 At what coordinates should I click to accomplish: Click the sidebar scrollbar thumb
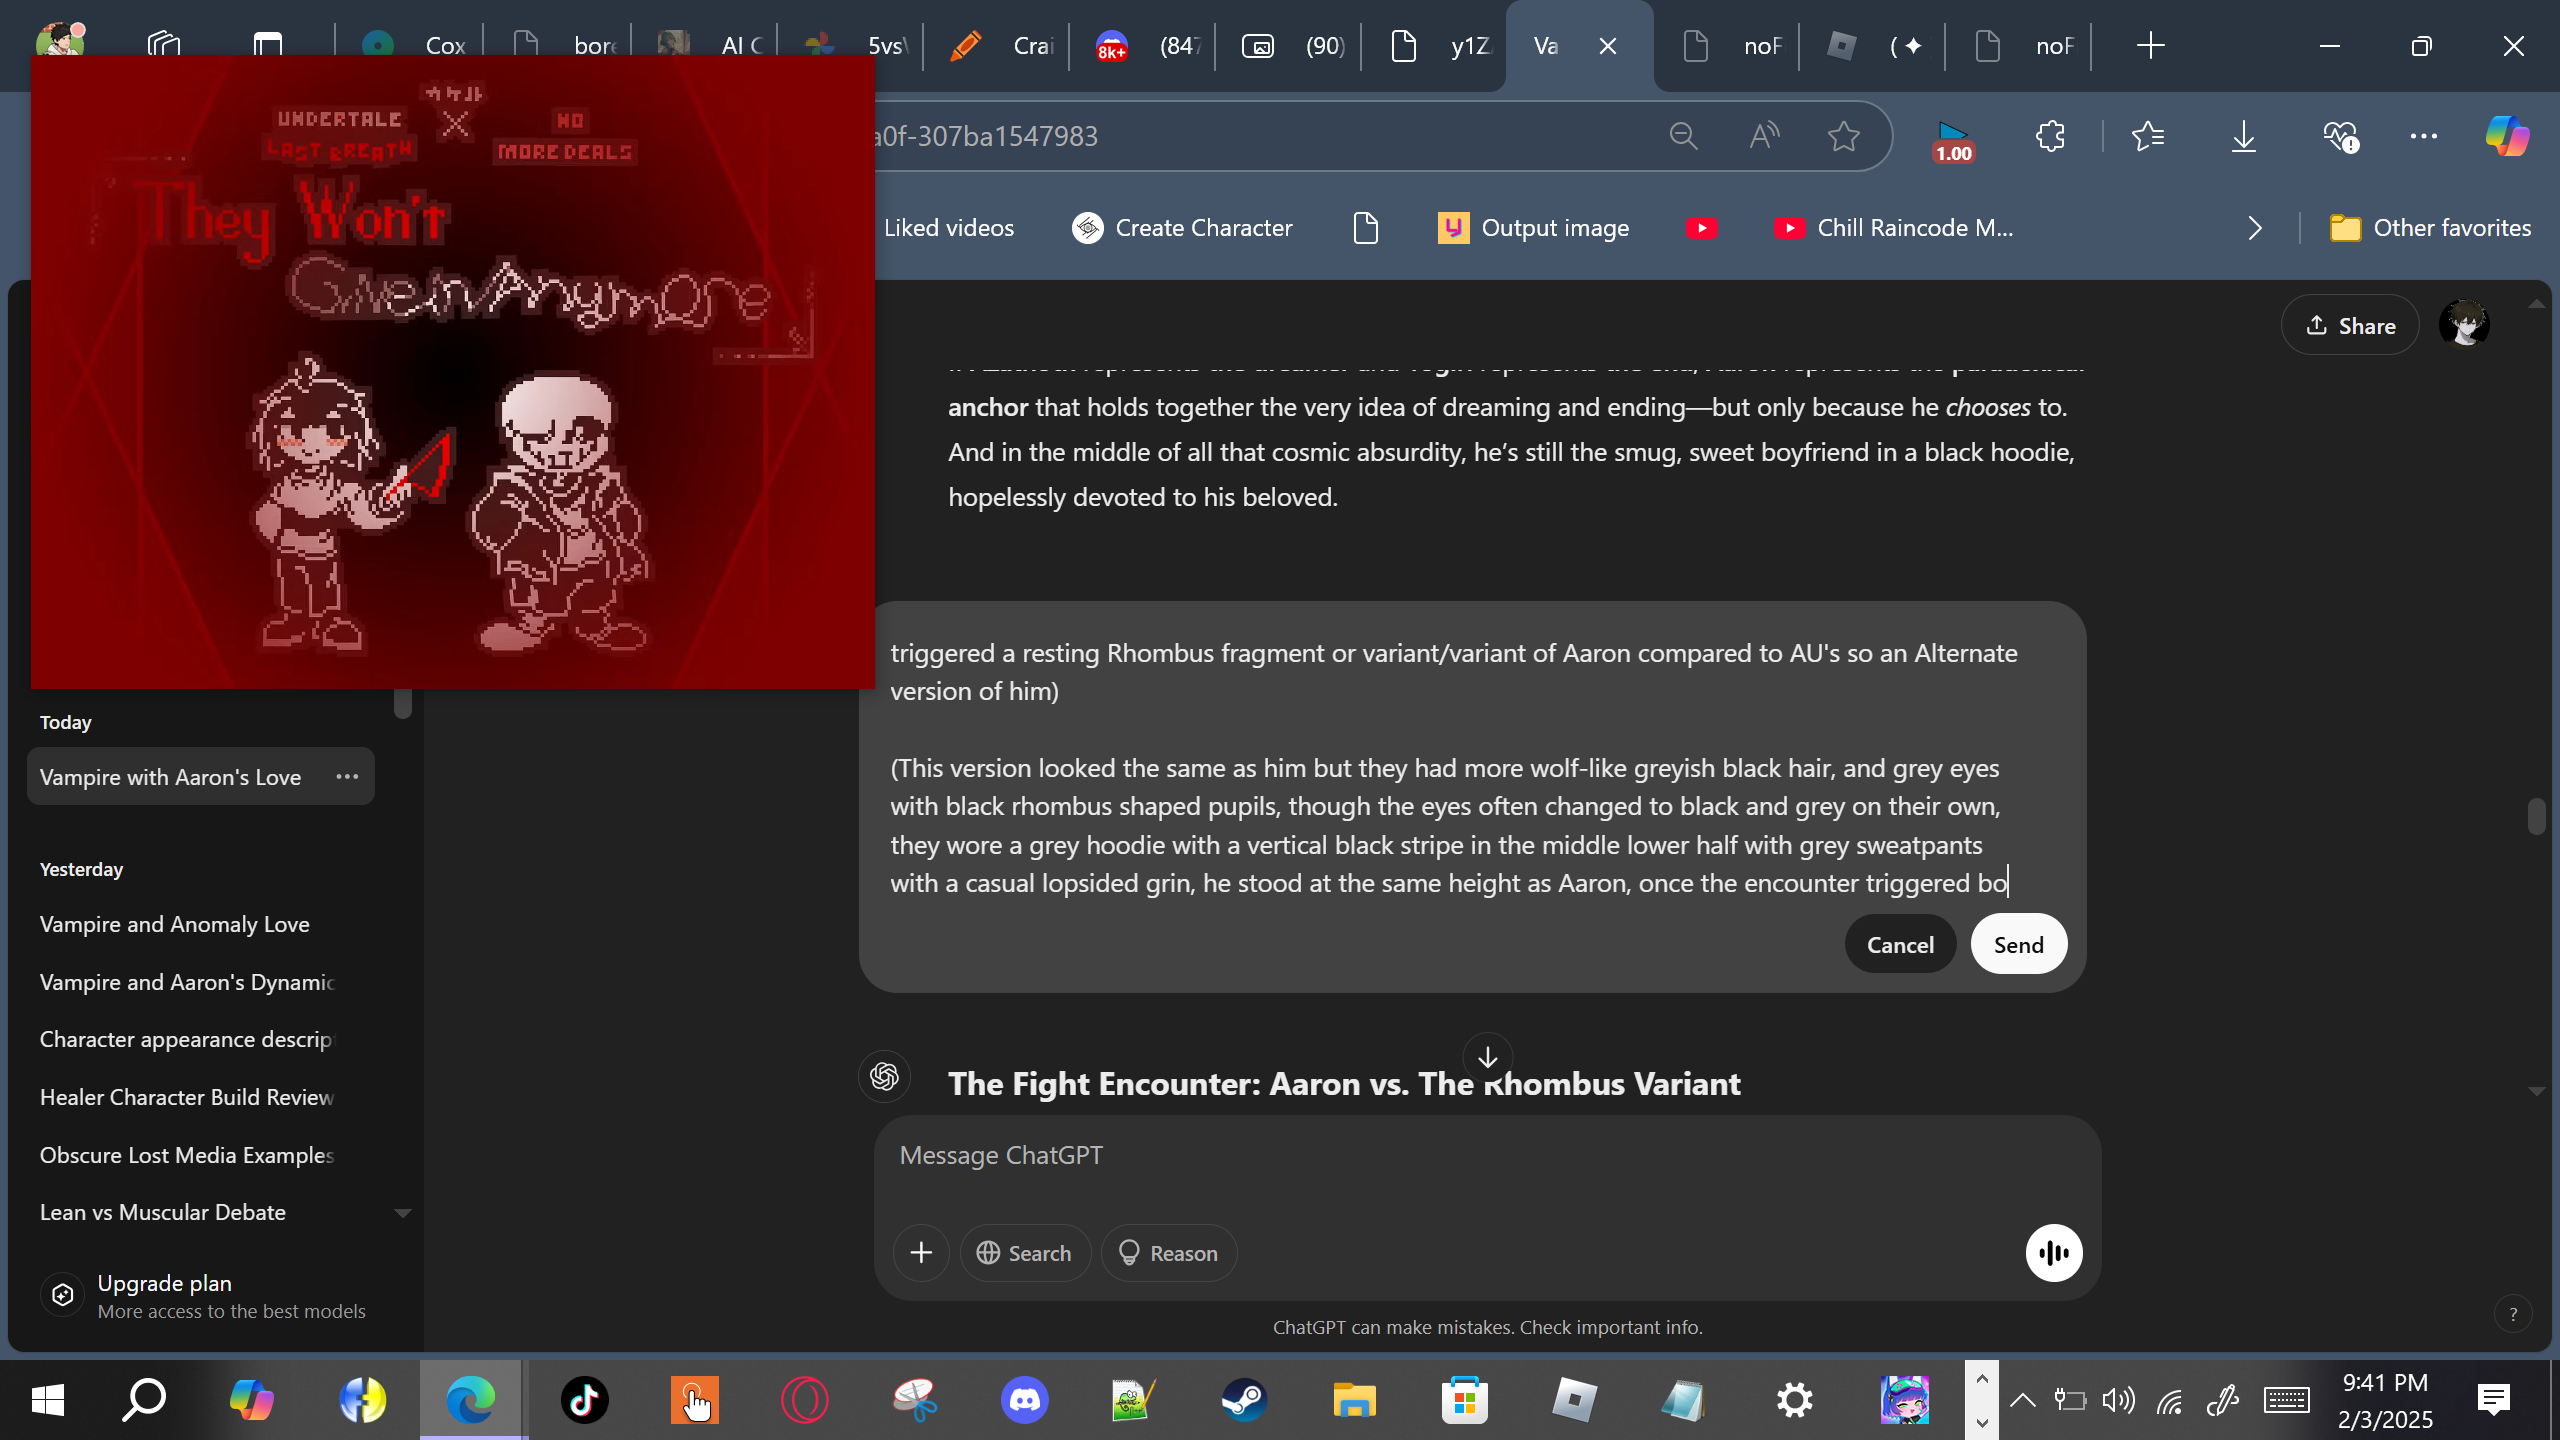point(402,703)
